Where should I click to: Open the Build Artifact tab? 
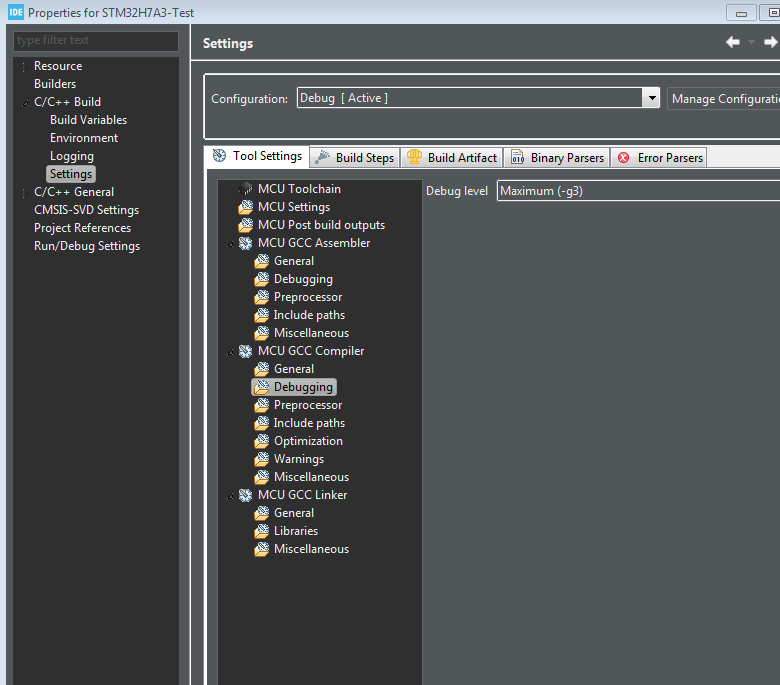(x=452, y=158)
